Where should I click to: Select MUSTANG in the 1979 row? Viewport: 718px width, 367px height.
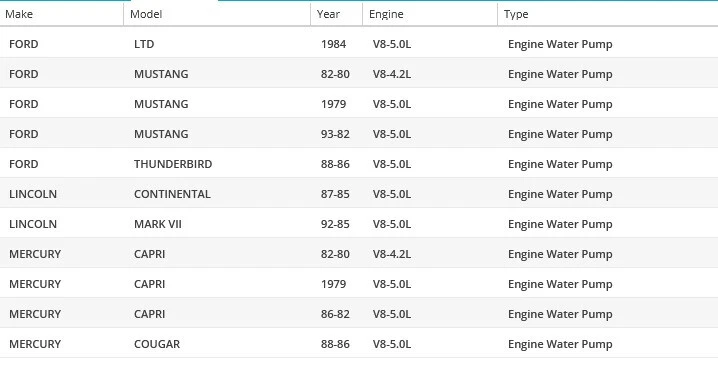pos(161,104)
